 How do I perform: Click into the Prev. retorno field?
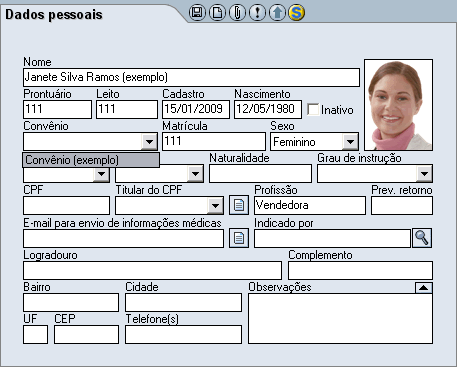402,205
